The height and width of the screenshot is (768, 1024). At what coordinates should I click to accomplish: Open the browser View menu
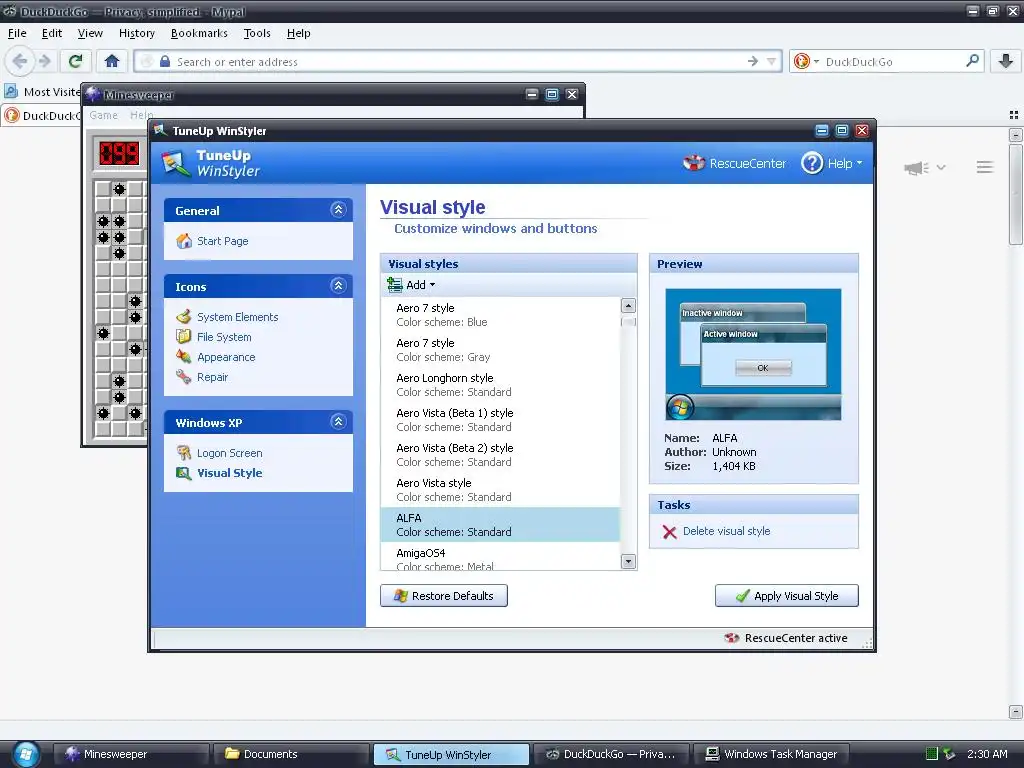pyautogui.click(x=90, y=33)
